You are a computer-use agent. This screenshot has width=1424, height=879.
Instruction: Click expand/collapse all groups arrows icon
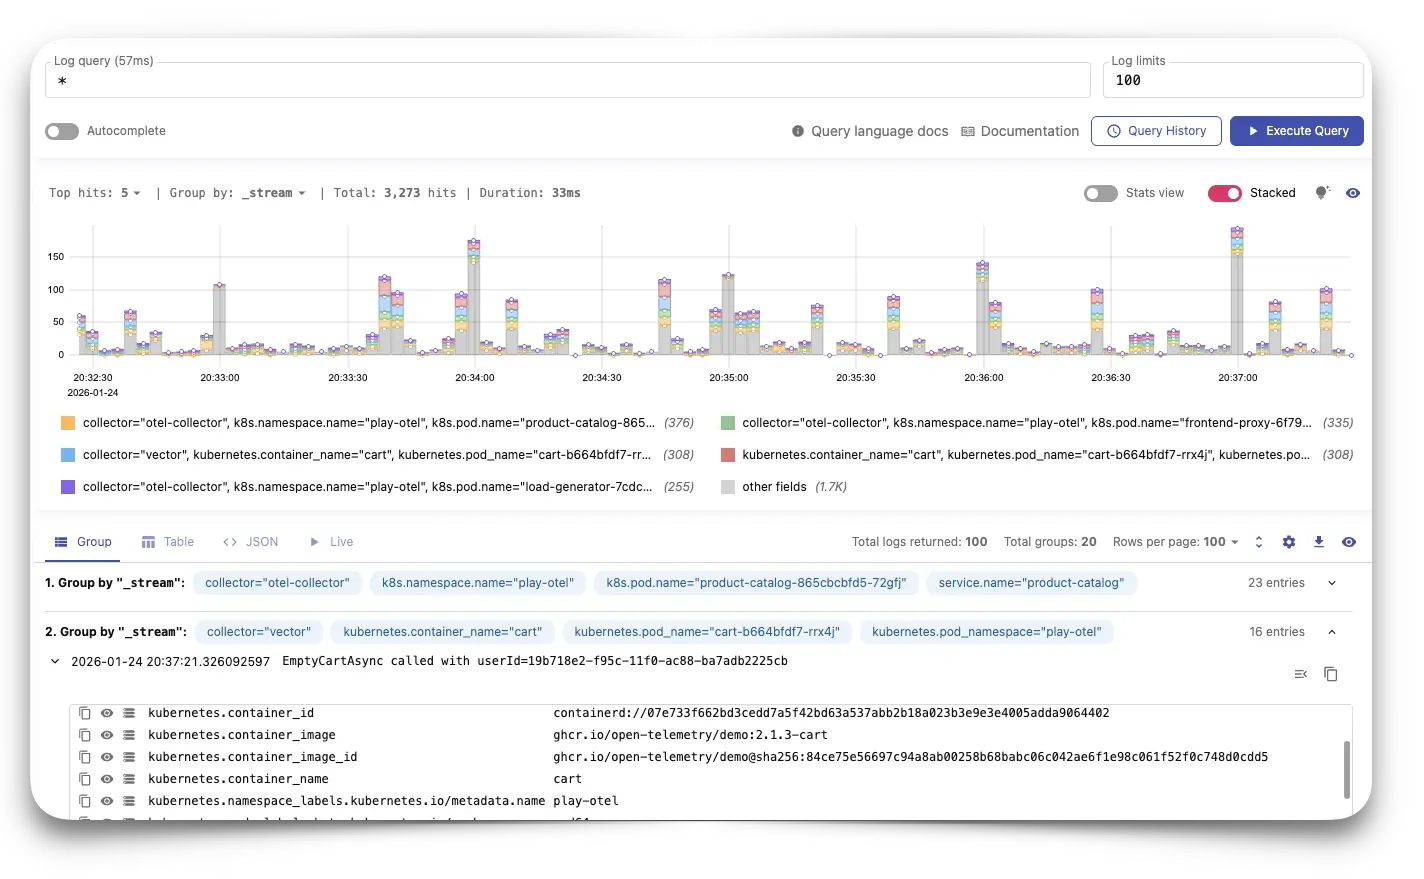pyautogui.click(x=1259, y=542)
